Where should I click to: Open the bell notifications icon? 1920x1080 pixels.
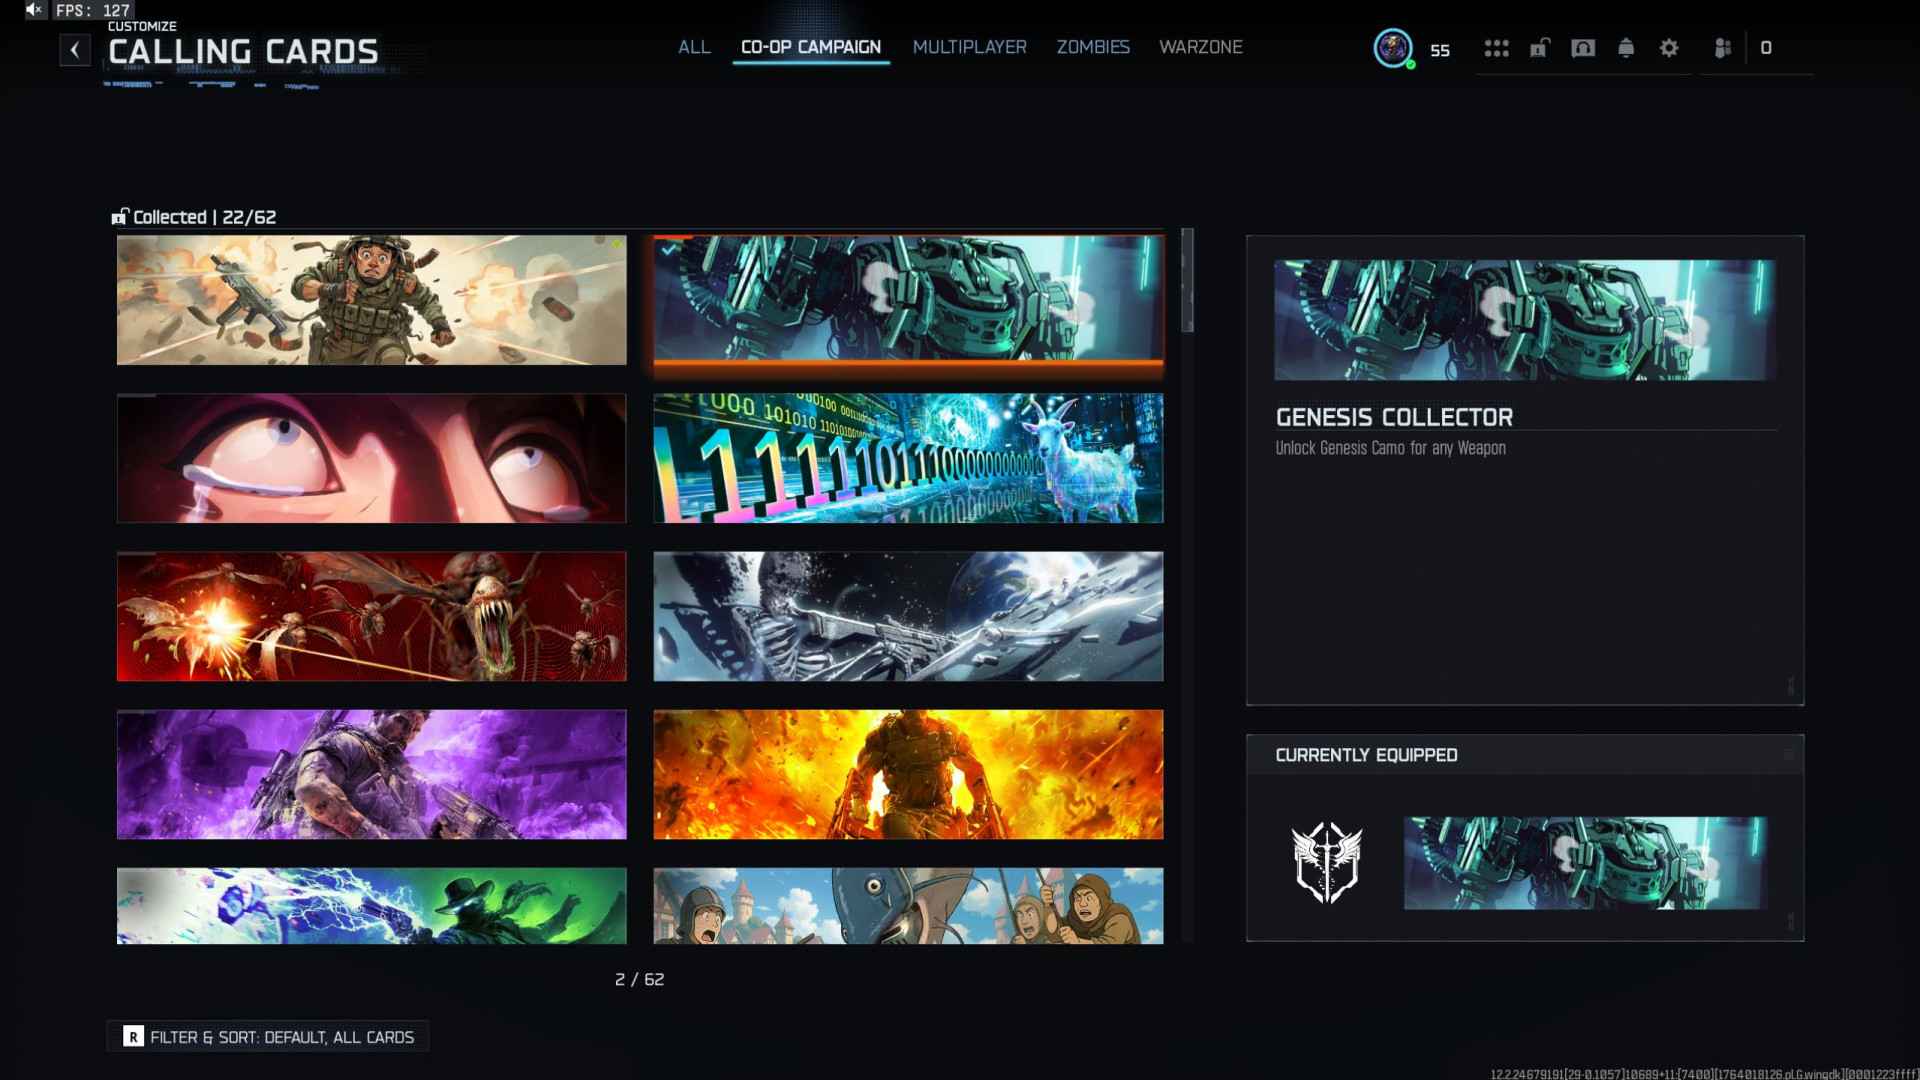[1626, 48]
